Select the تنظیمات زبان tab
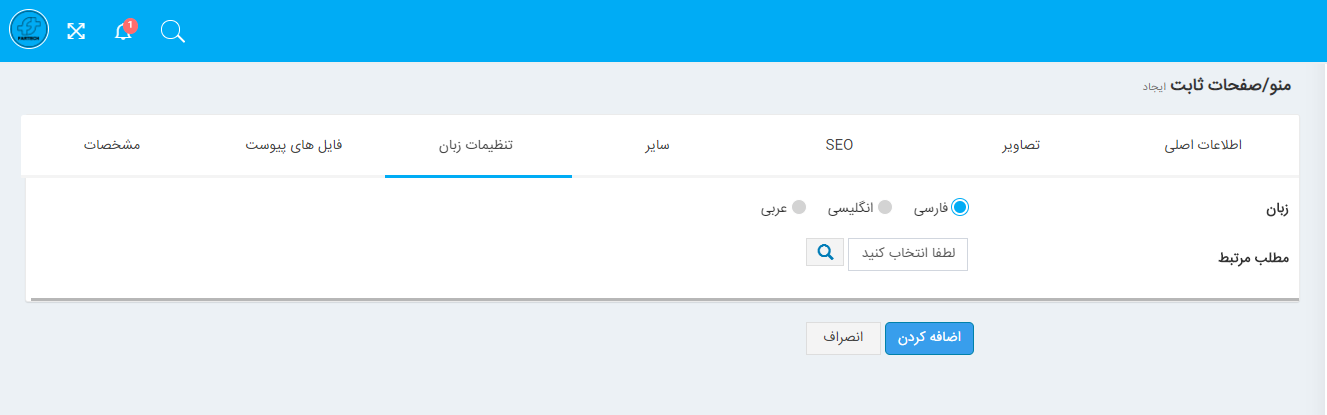 coord(477,145)
